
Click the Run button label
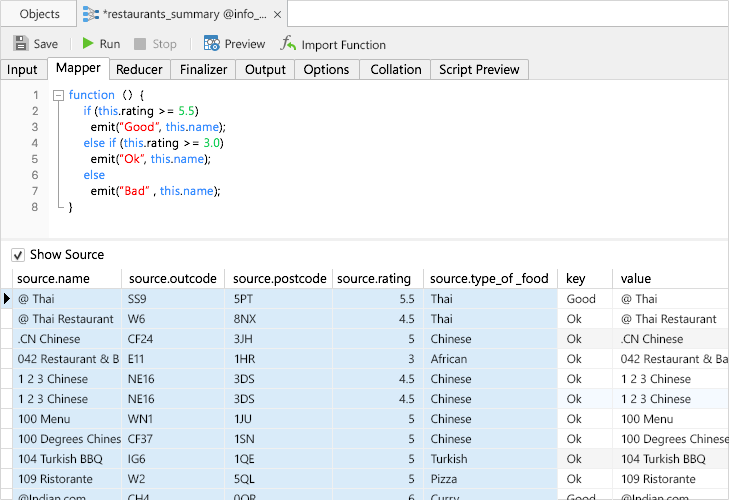[x=110, y=44]
